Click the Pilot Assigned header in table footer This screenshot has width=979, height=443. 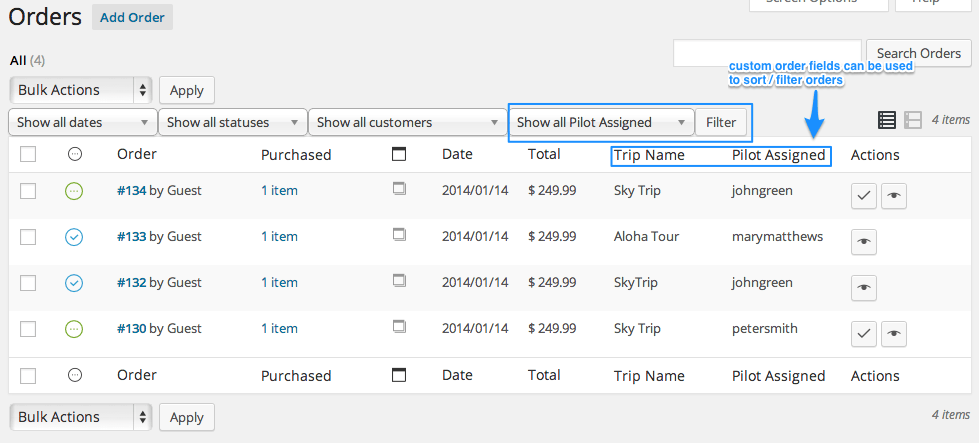[779, 376]
